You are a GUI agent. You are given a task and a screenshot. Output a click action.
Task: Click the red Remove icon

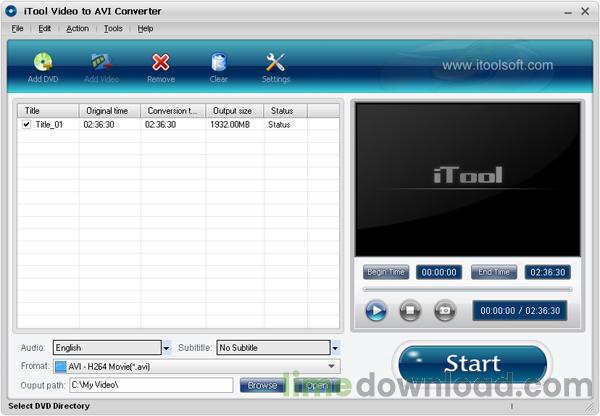161,62
